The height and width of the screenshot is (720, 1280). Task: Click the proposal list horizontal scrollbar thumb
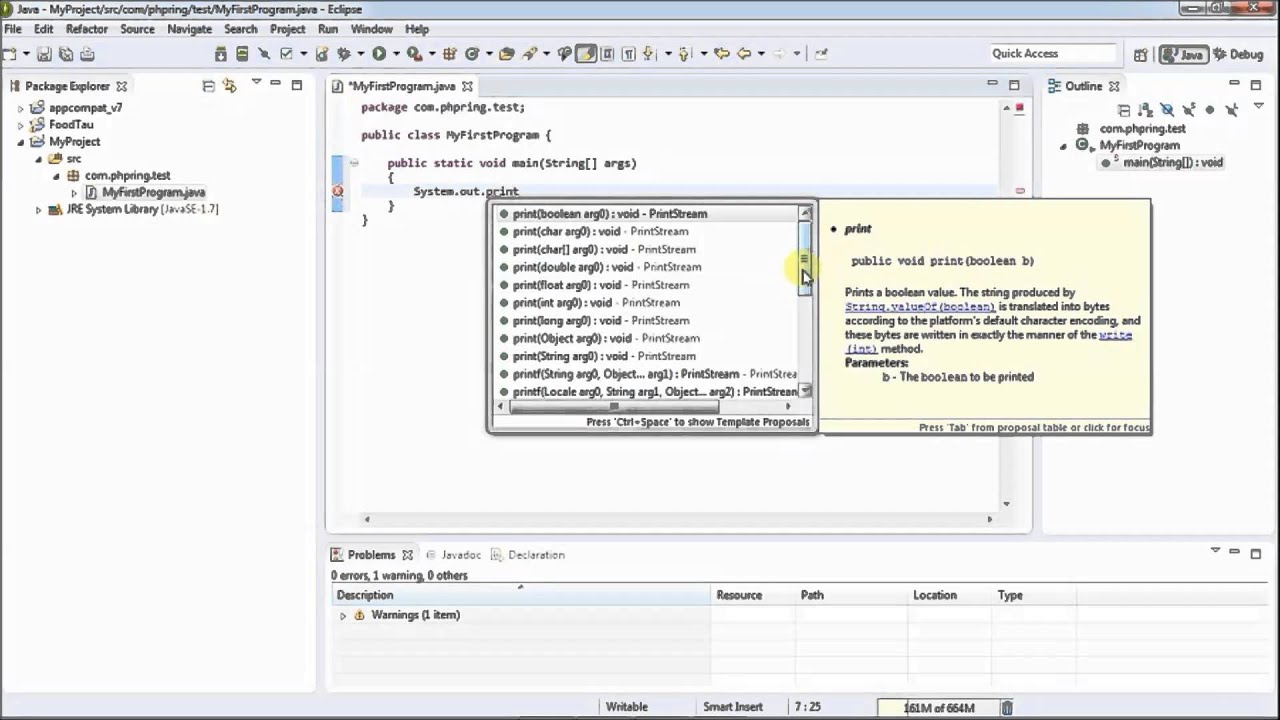pos(615,406)
